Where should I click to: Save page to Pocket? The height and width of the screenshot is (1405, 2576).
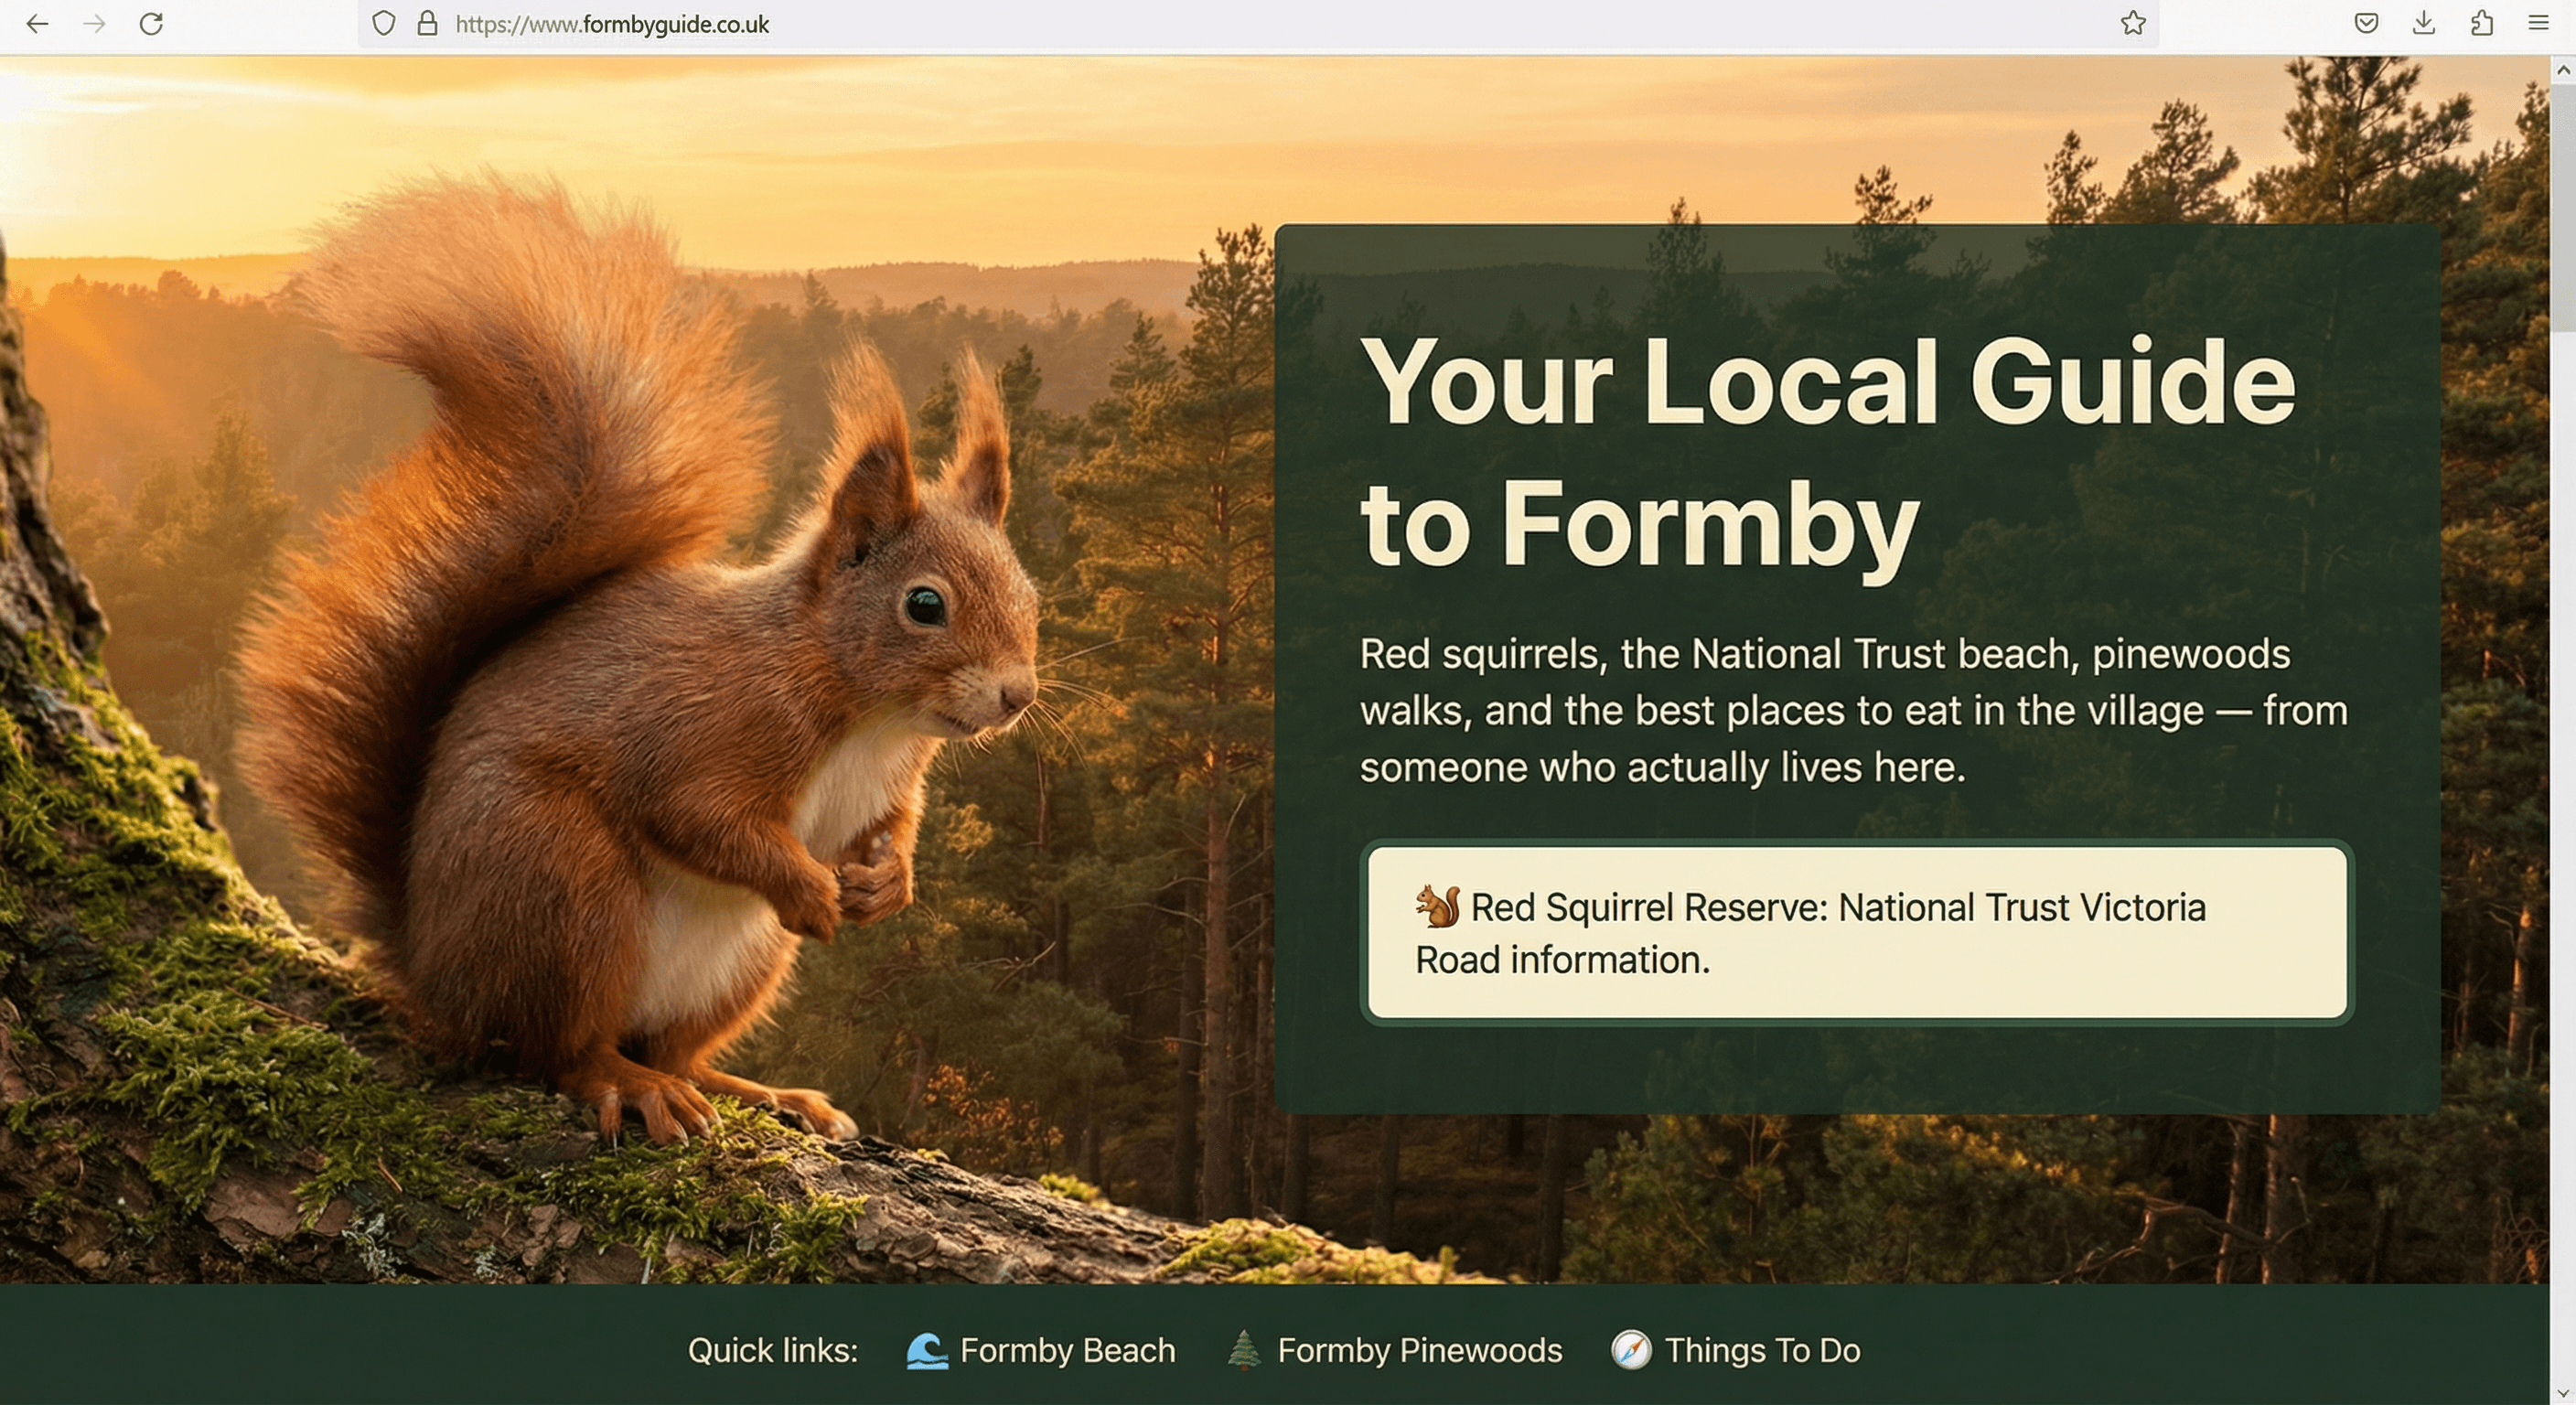2366,23
